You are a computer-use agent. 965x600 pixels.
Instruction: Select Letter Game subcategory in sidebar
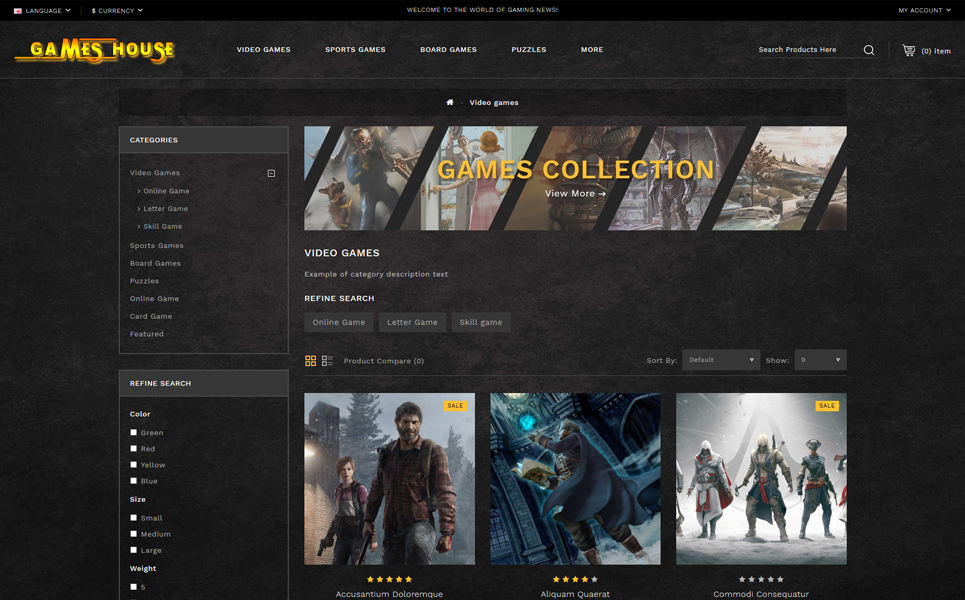click(166, 209)
